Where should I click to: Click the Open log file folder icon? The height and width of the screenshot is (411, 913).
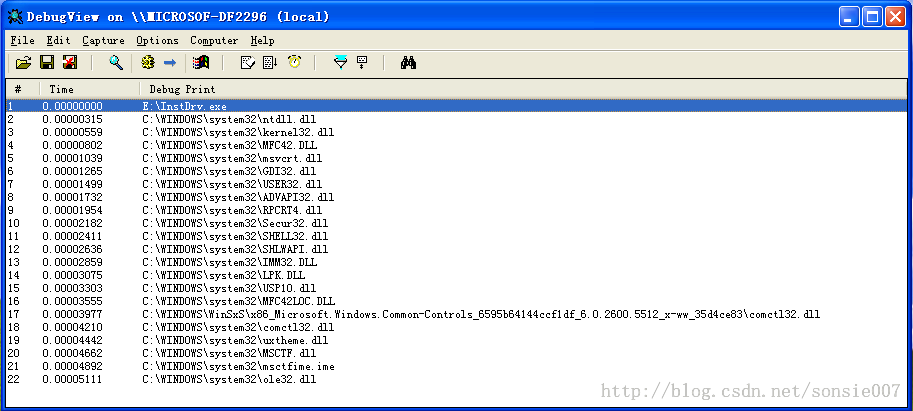click(x=23, y=62)
